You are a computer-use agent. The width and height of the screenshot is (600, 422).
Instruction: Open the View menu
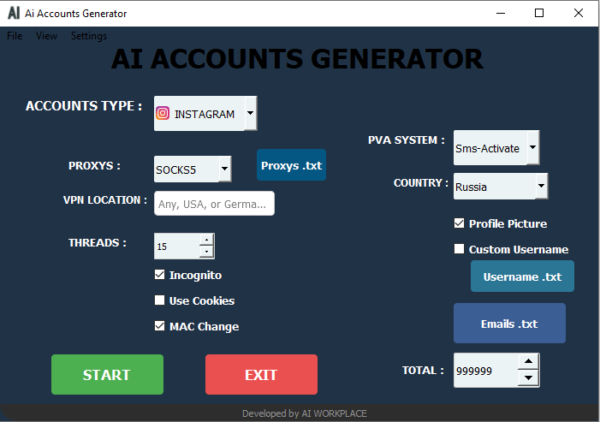point(46,36)
